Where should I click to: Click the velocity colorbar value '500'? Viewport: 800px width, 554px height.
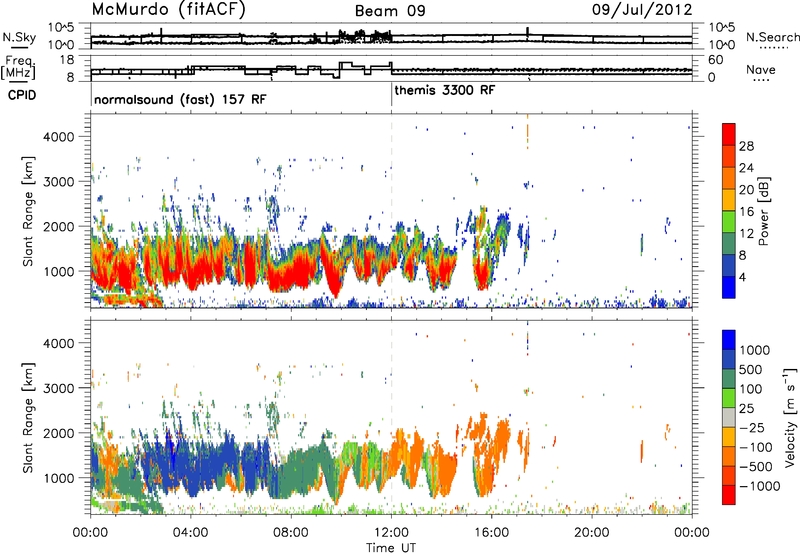click(750, 369)
